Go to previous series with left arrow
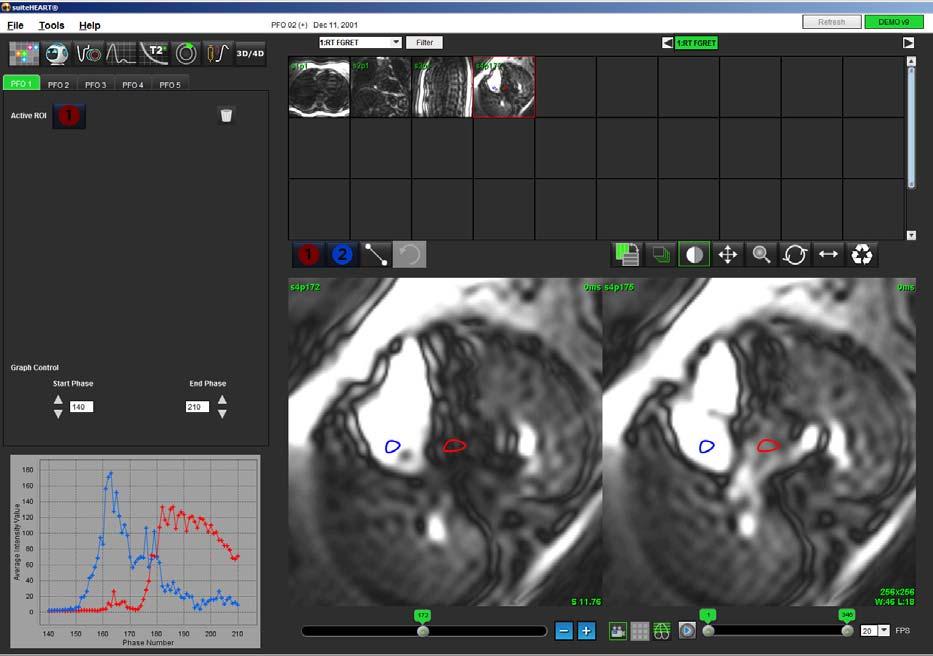The image size is (933, 656). (x=667, y=43)
